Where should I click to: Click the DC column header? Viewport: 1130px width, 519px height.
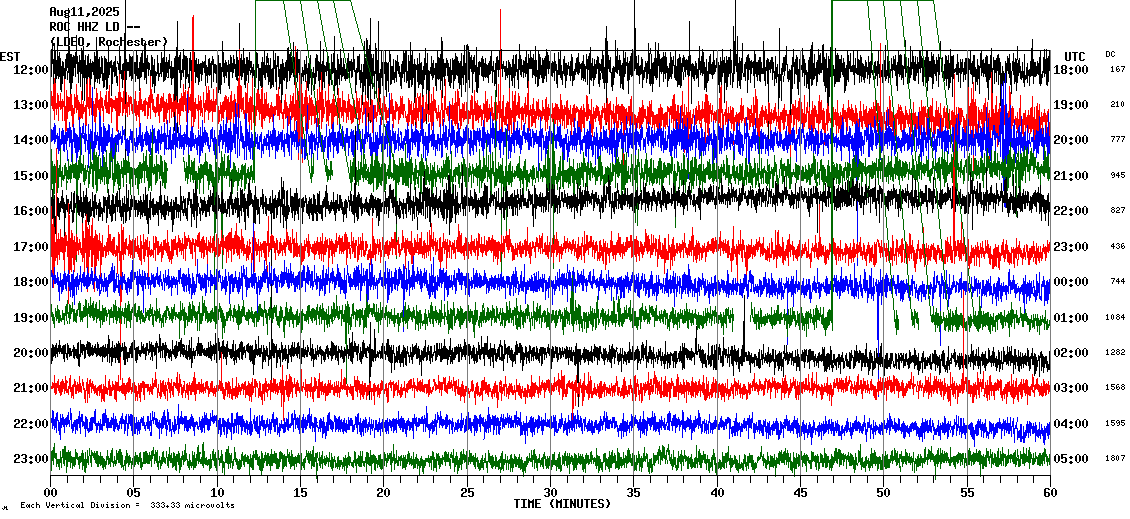(1110, 54)
